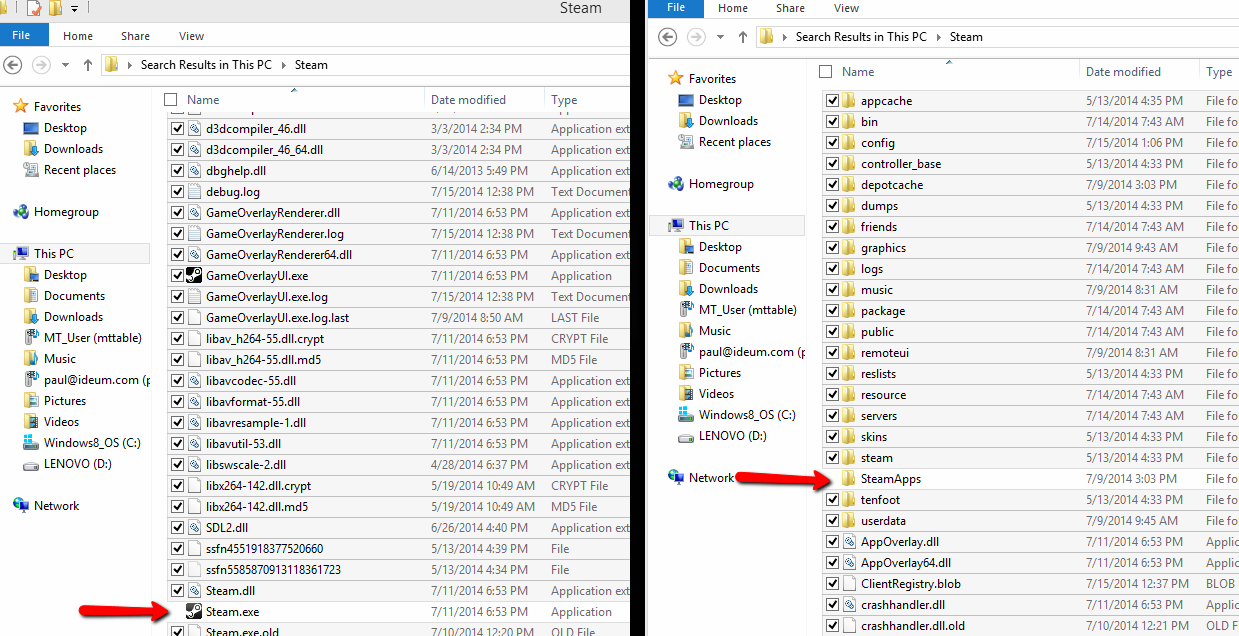Click the Videos icon in left window sidebar
Image resolution: width=1239 pixels, height=636 pixels.
pyautogui.click(x=31, y=421)
